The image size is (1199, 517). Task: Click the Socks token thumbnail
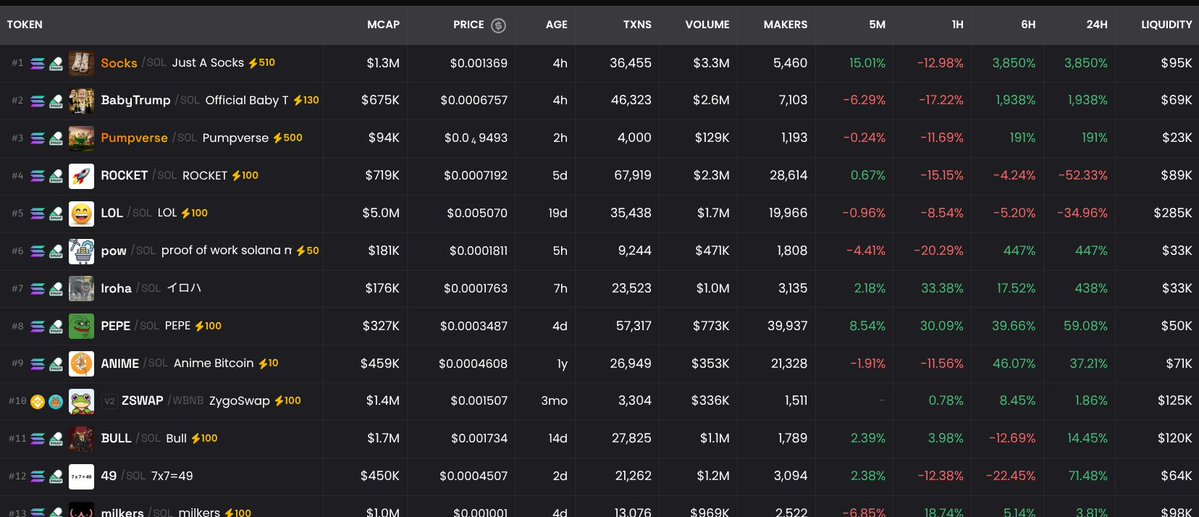(x=81, y=63)
